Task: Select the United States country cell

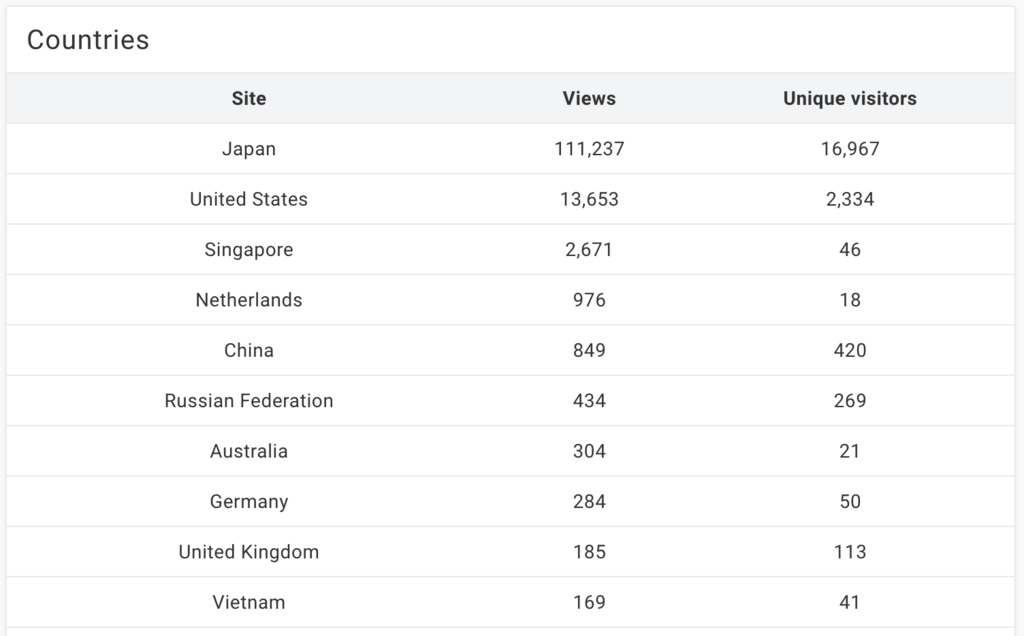Action: 249,199
